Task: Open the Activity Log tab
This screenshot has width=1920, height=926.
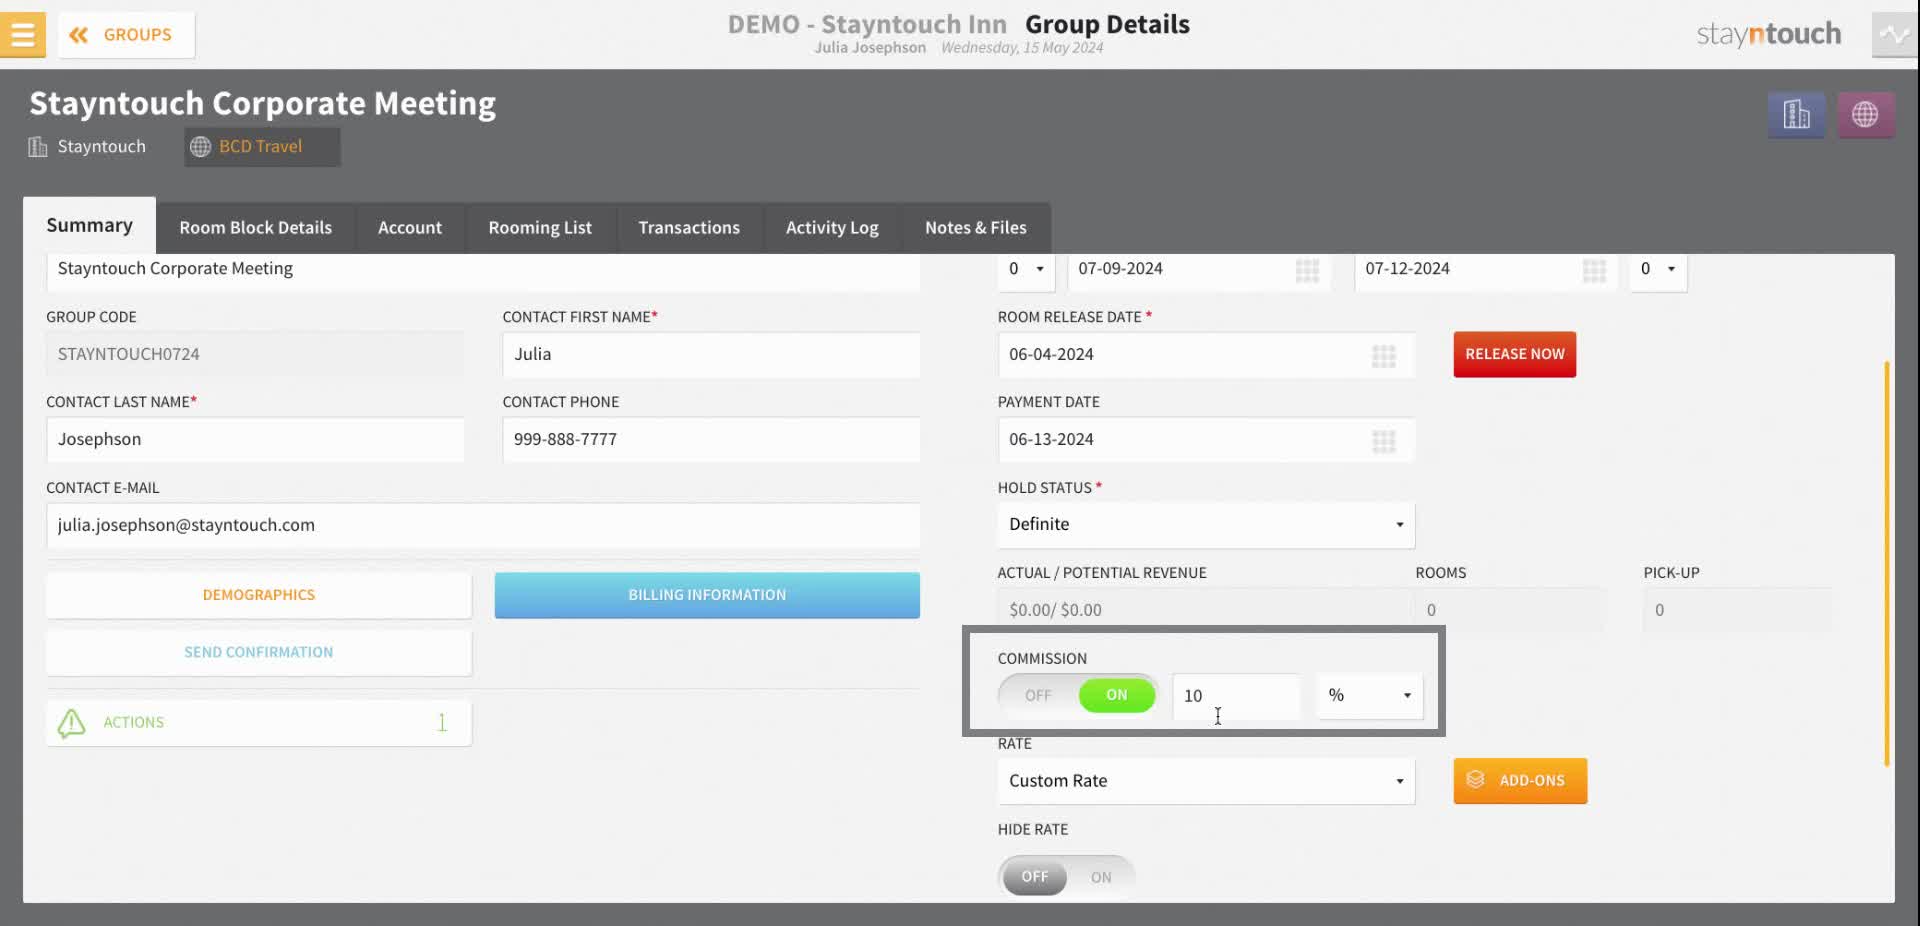Action: coord(832,228)
